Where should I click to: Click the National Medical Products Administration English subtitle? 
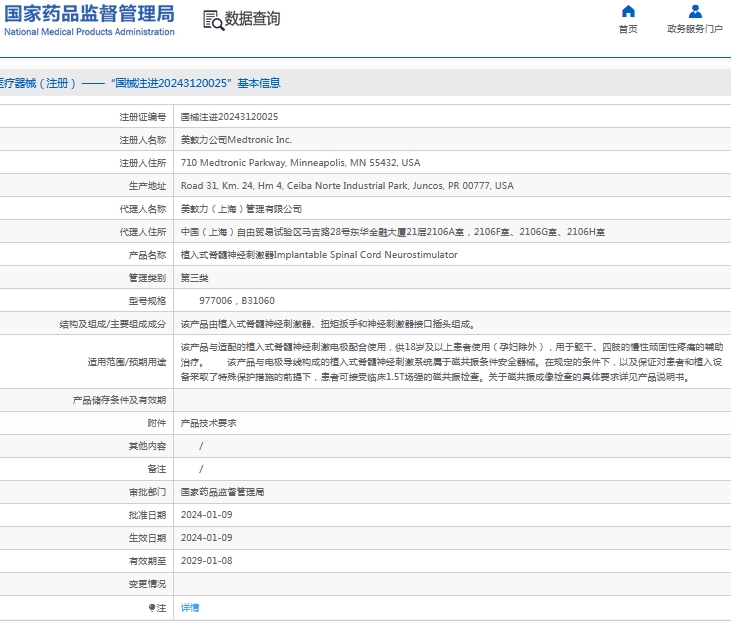tap(90, 32)
